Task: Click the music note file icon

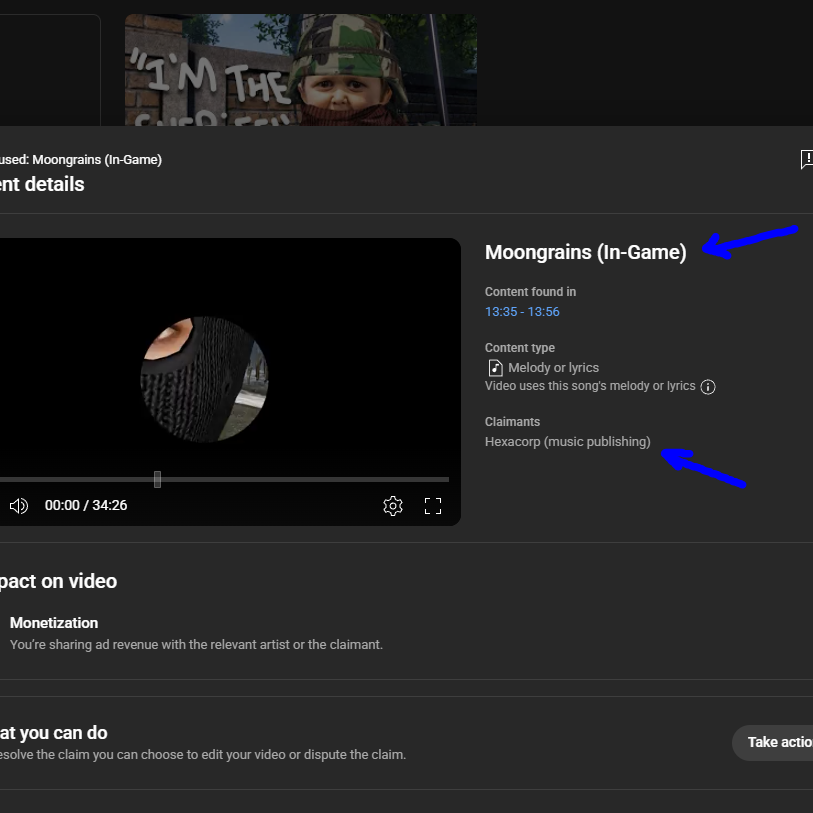Action: [496, 368]
